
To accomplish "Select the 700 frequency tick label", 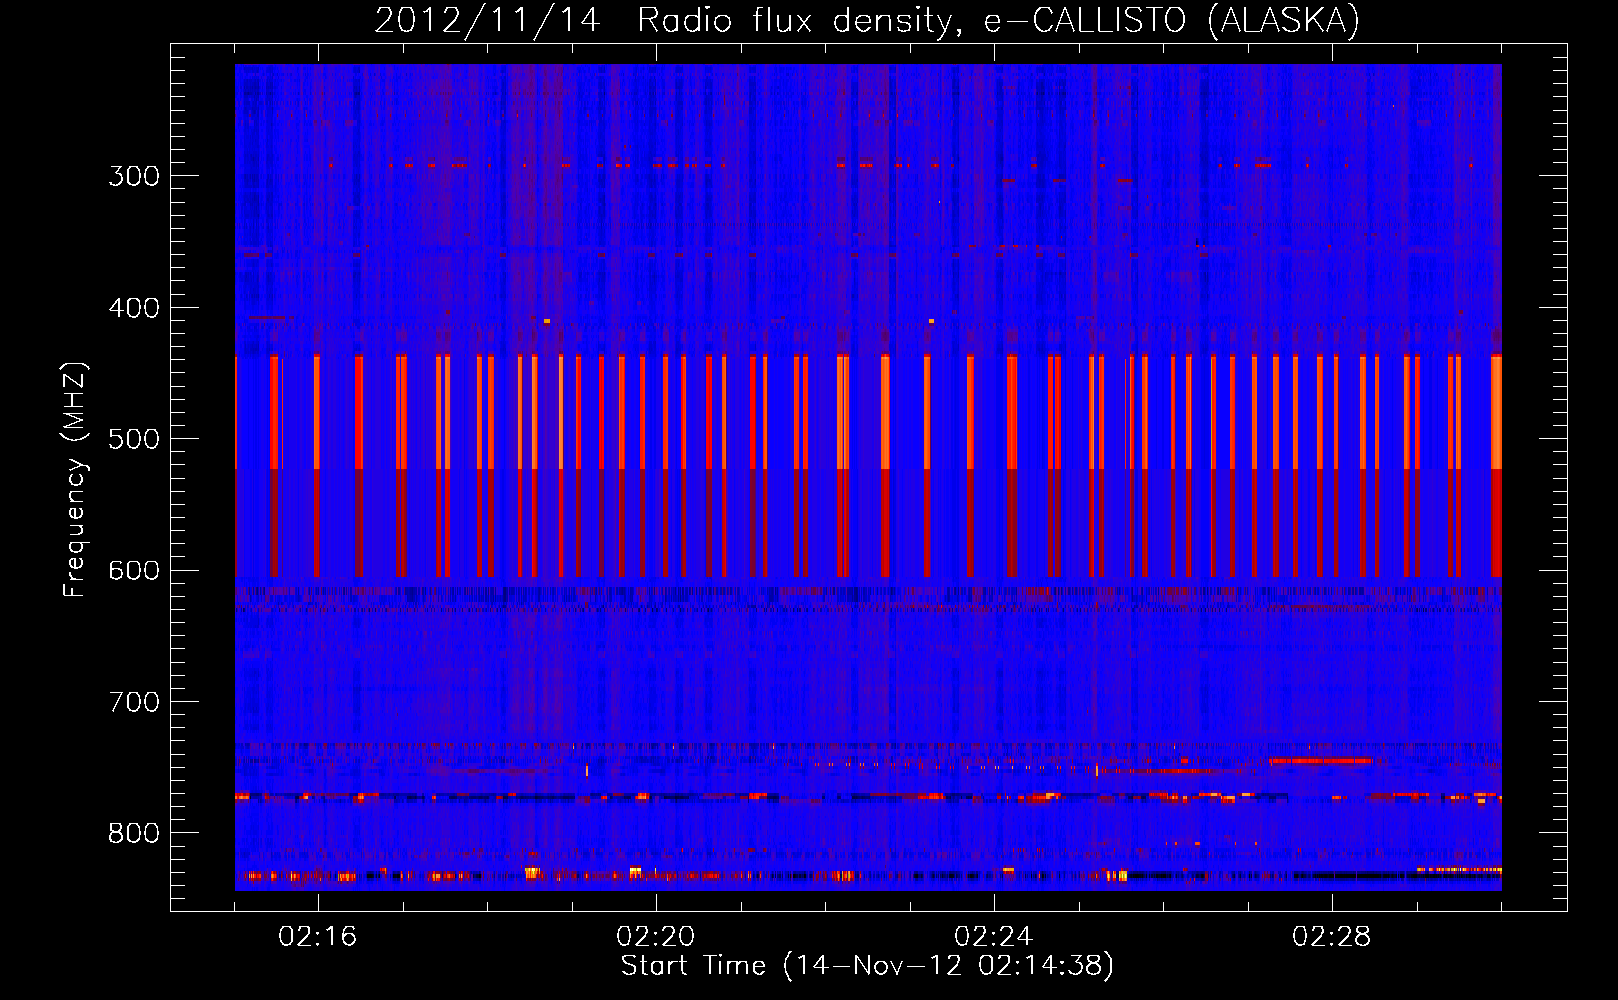I will [x=134, y=702].
